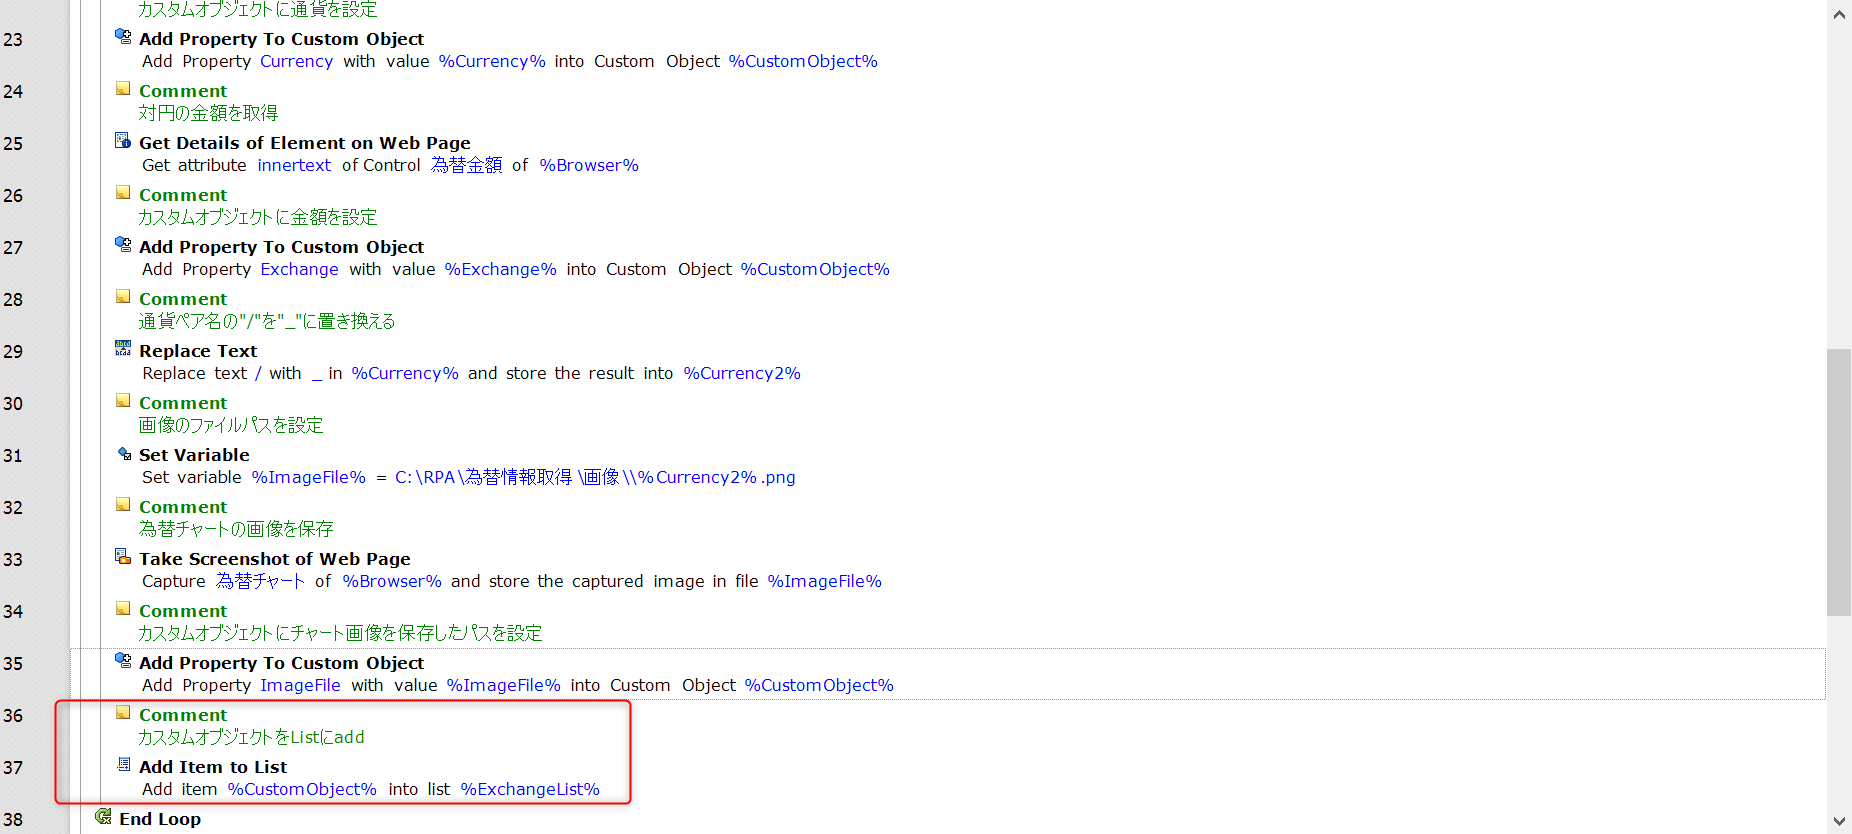Click the ImageFile property name on row 35

coord(300,685)
